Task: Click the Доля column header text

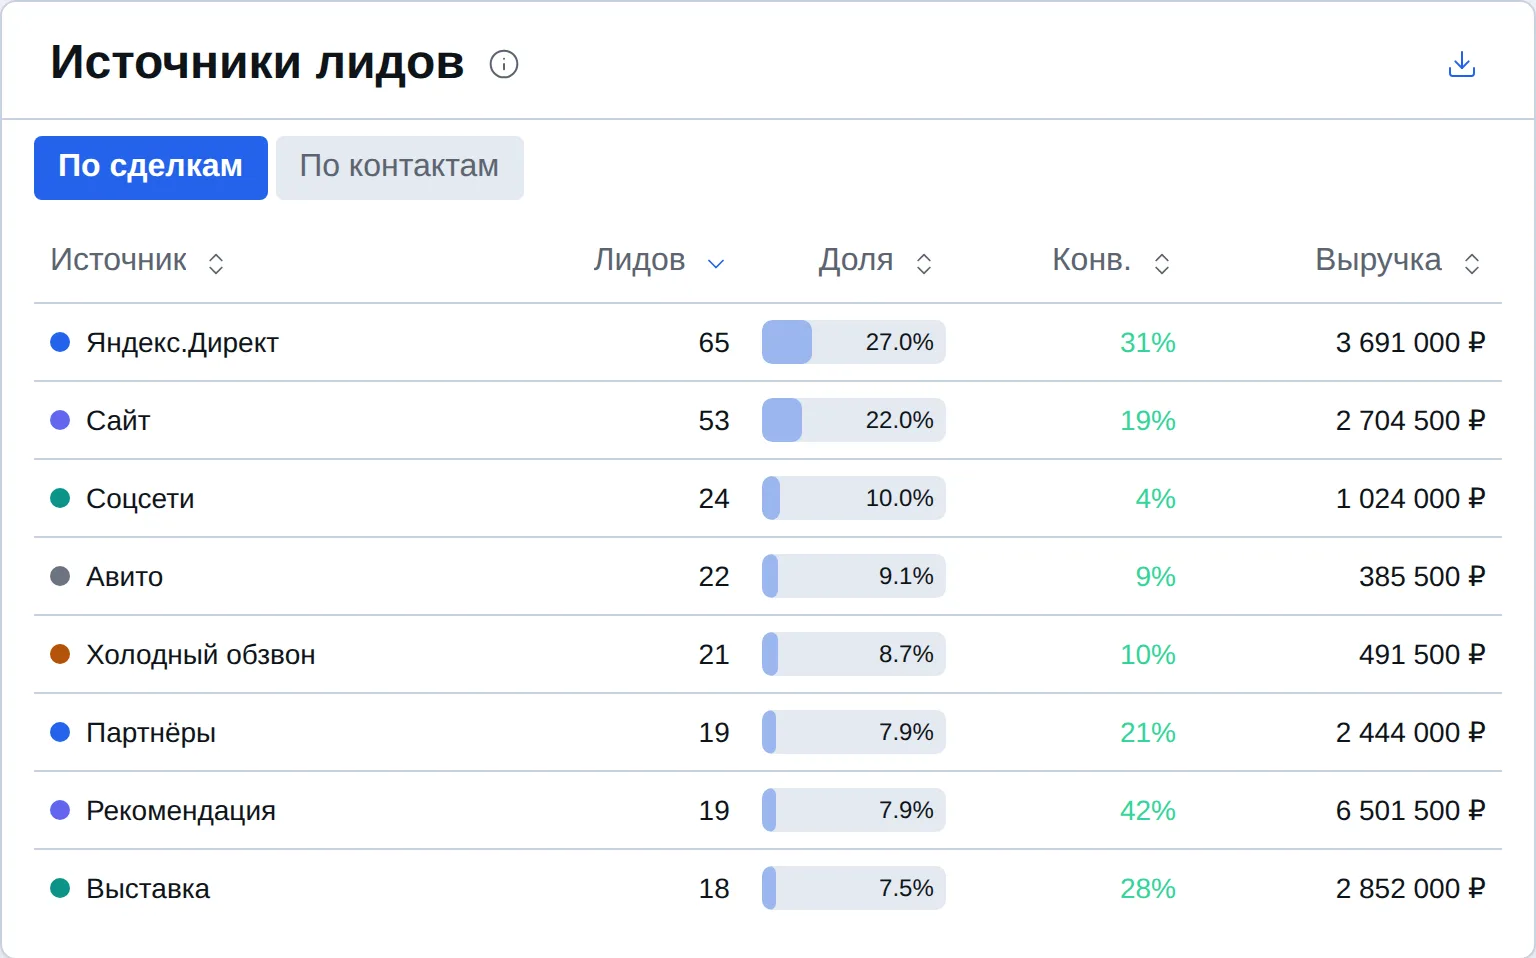Action: pos(856,260)
